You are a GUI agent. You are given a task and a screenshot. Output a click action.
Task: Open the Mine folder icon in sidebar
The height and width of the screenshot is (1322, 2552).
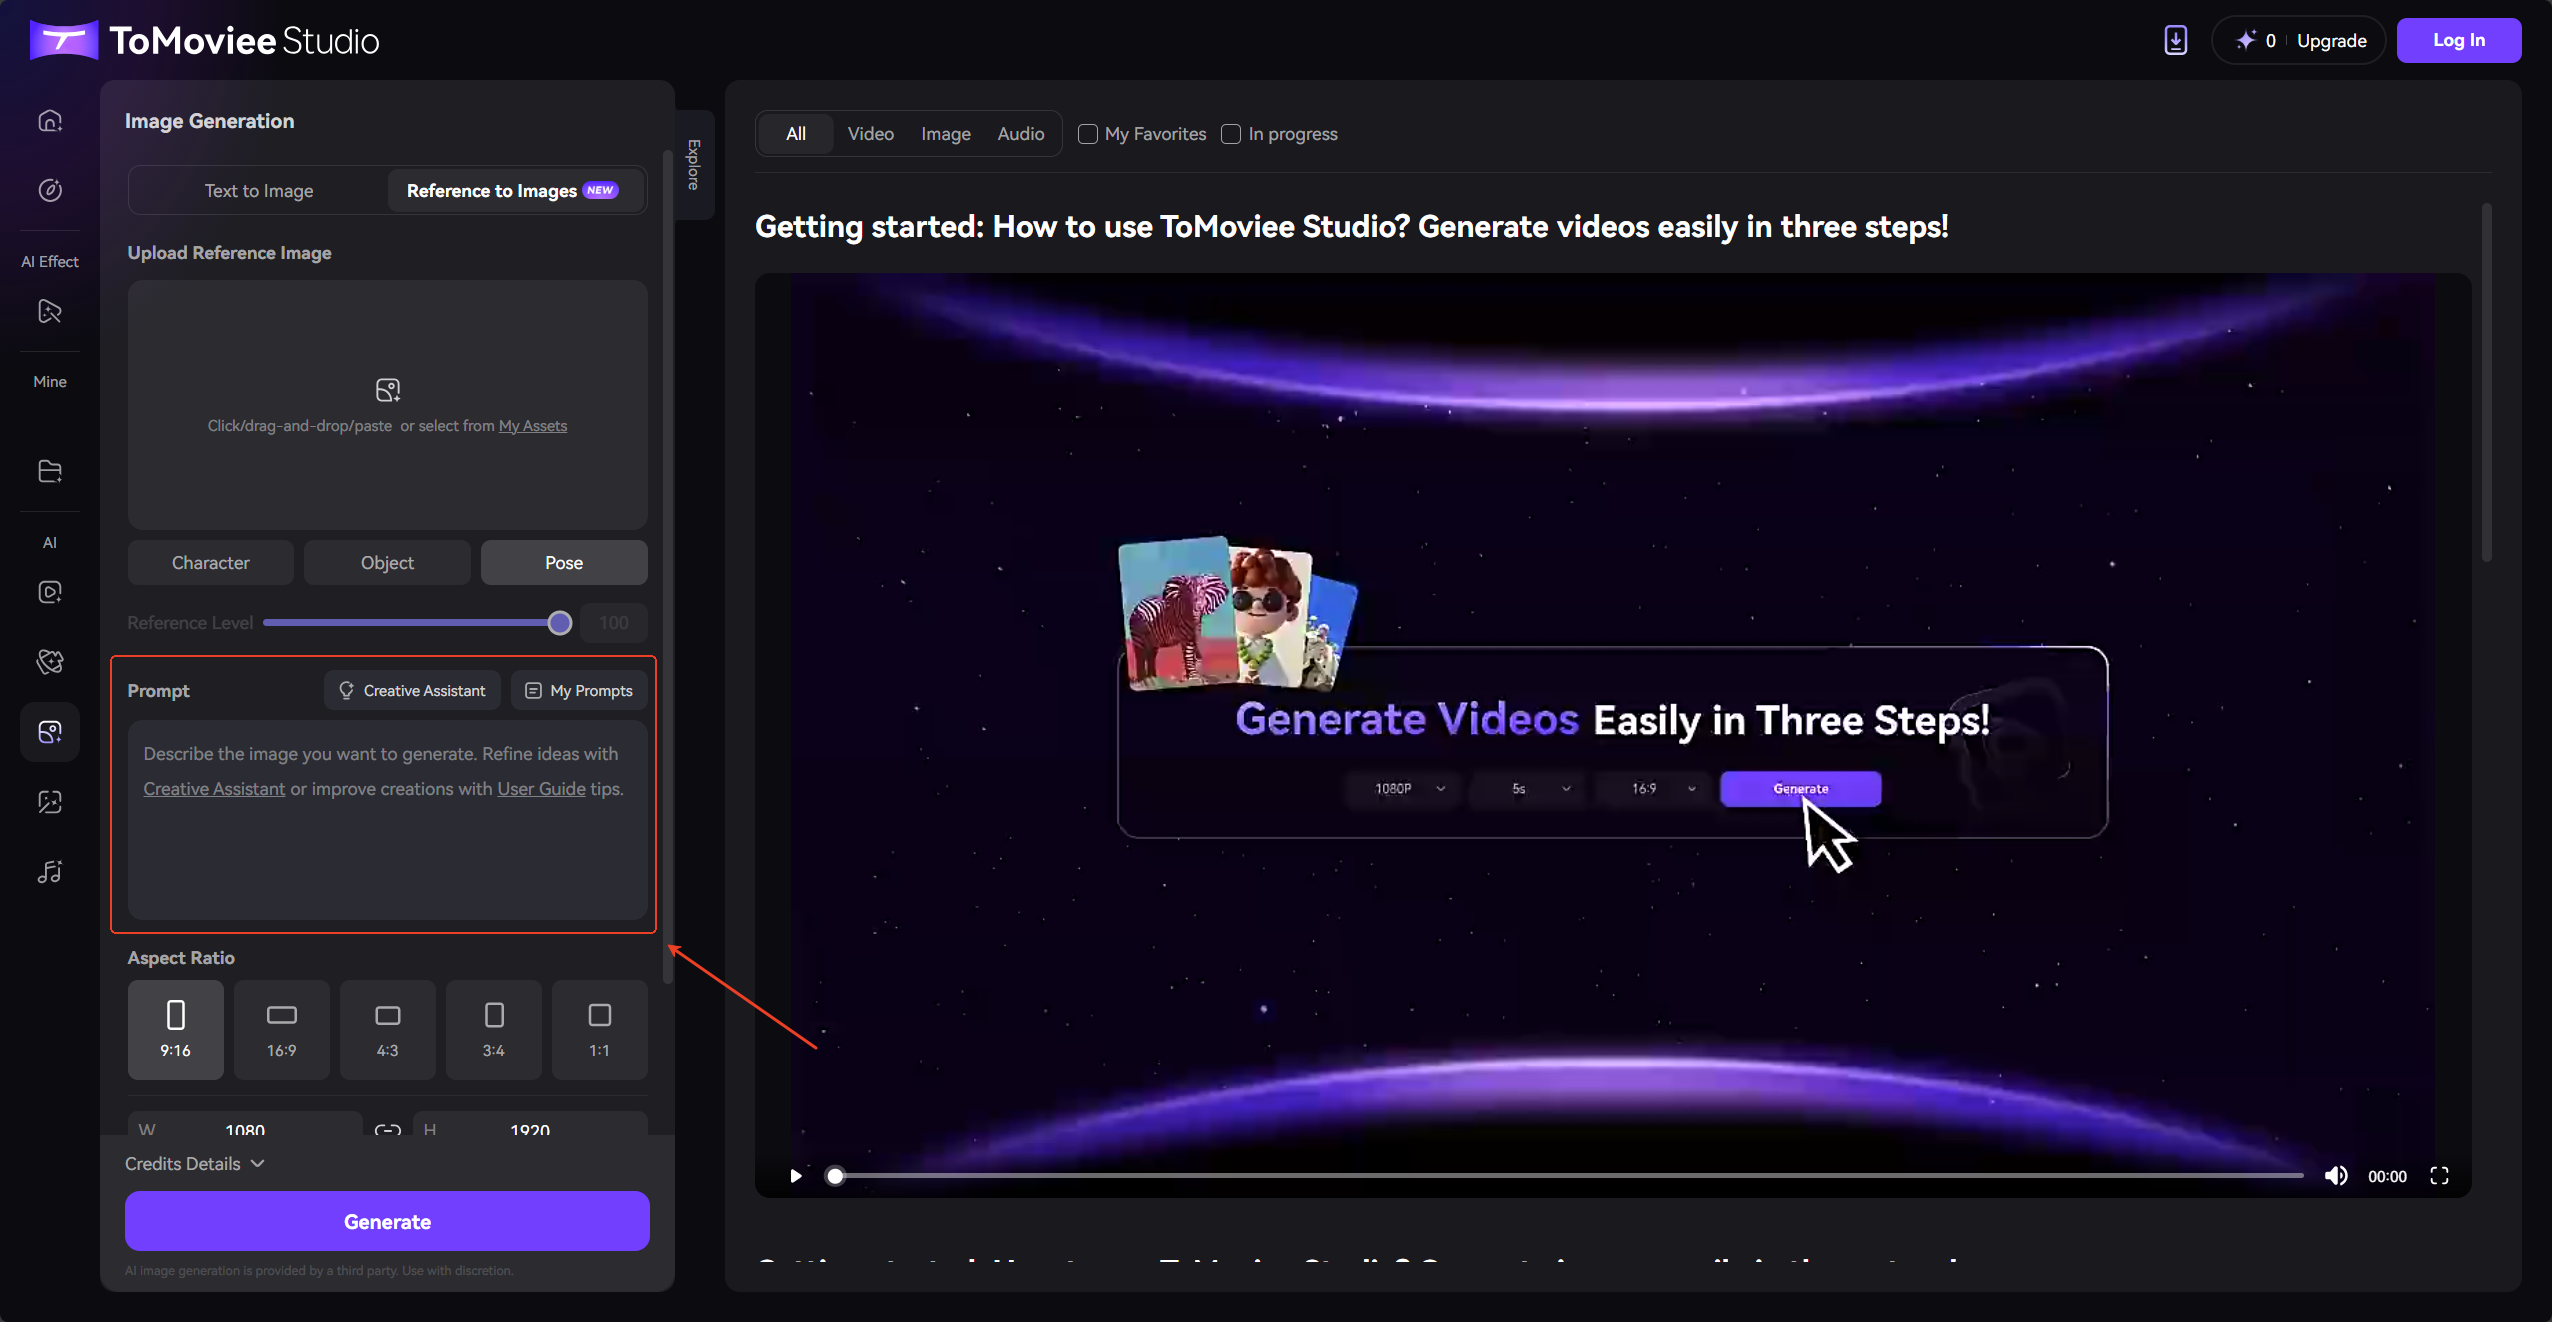tap(50, 471)
